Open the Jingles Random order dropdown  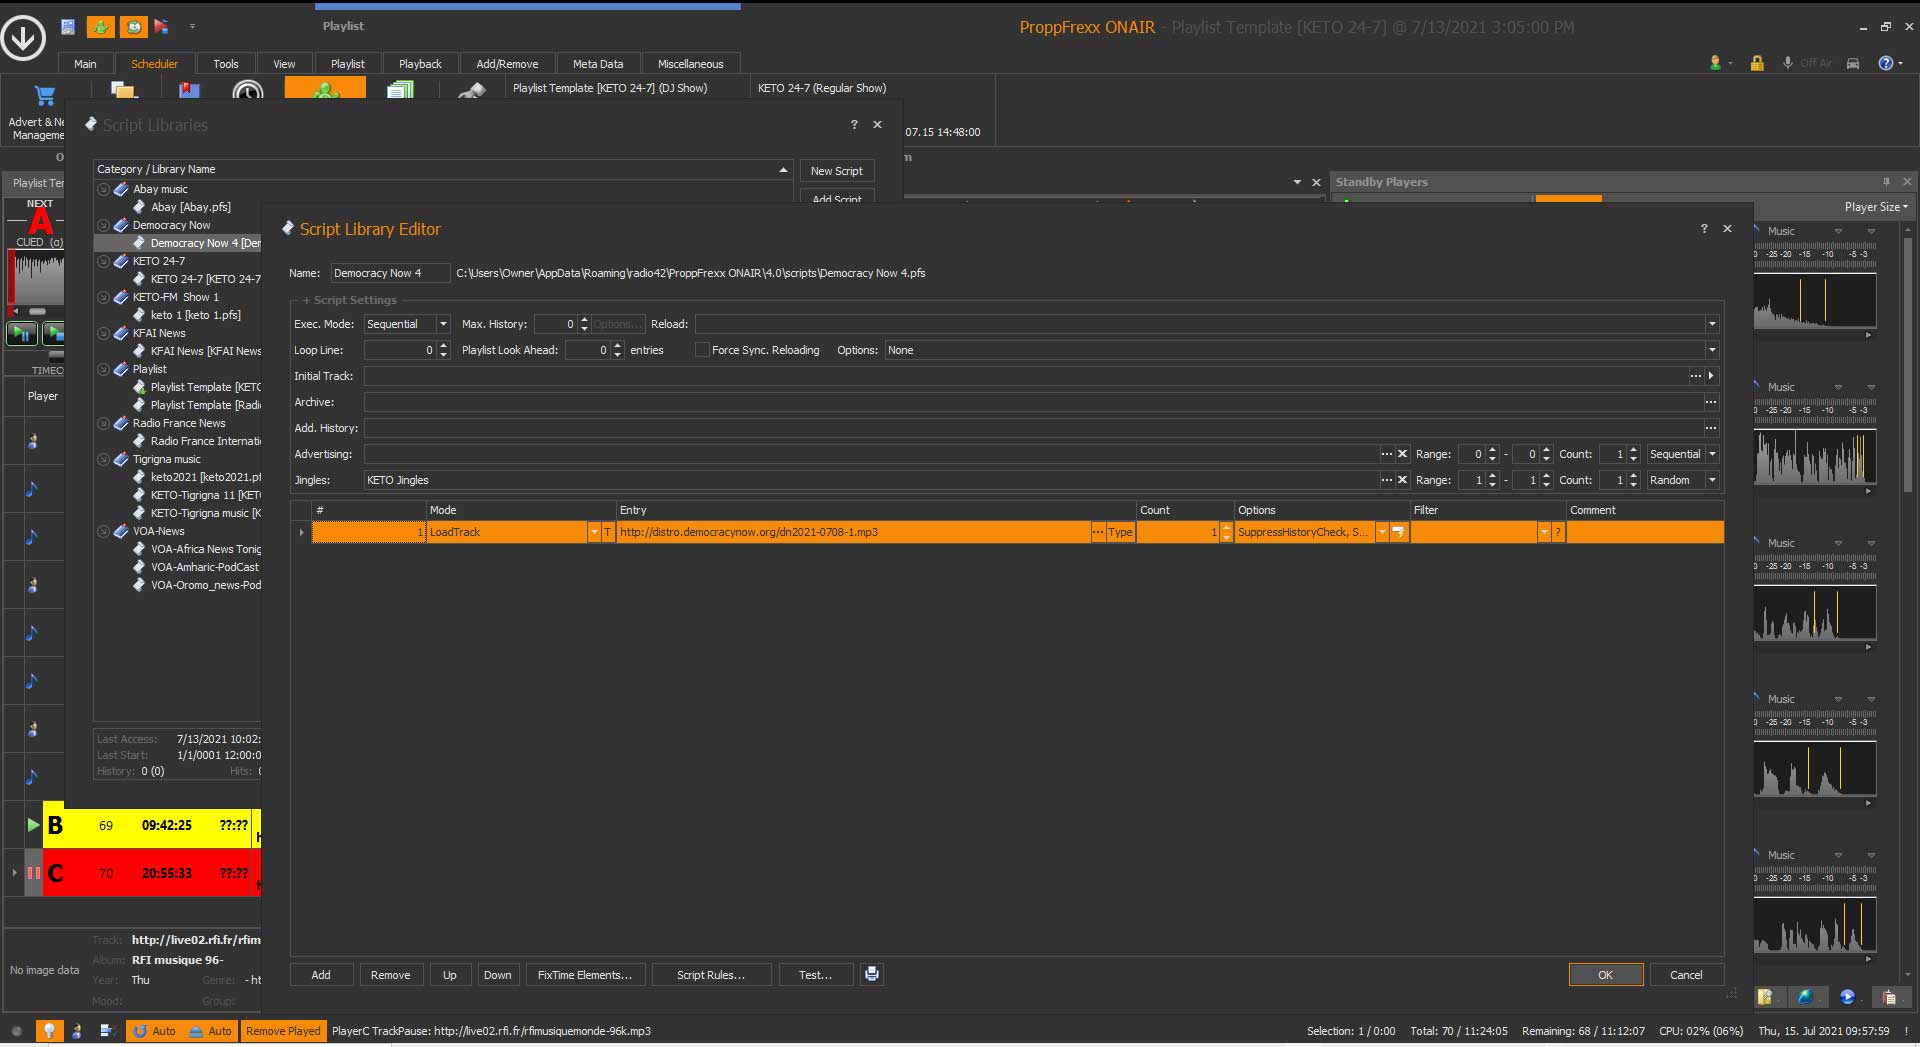pos(1712,480)
